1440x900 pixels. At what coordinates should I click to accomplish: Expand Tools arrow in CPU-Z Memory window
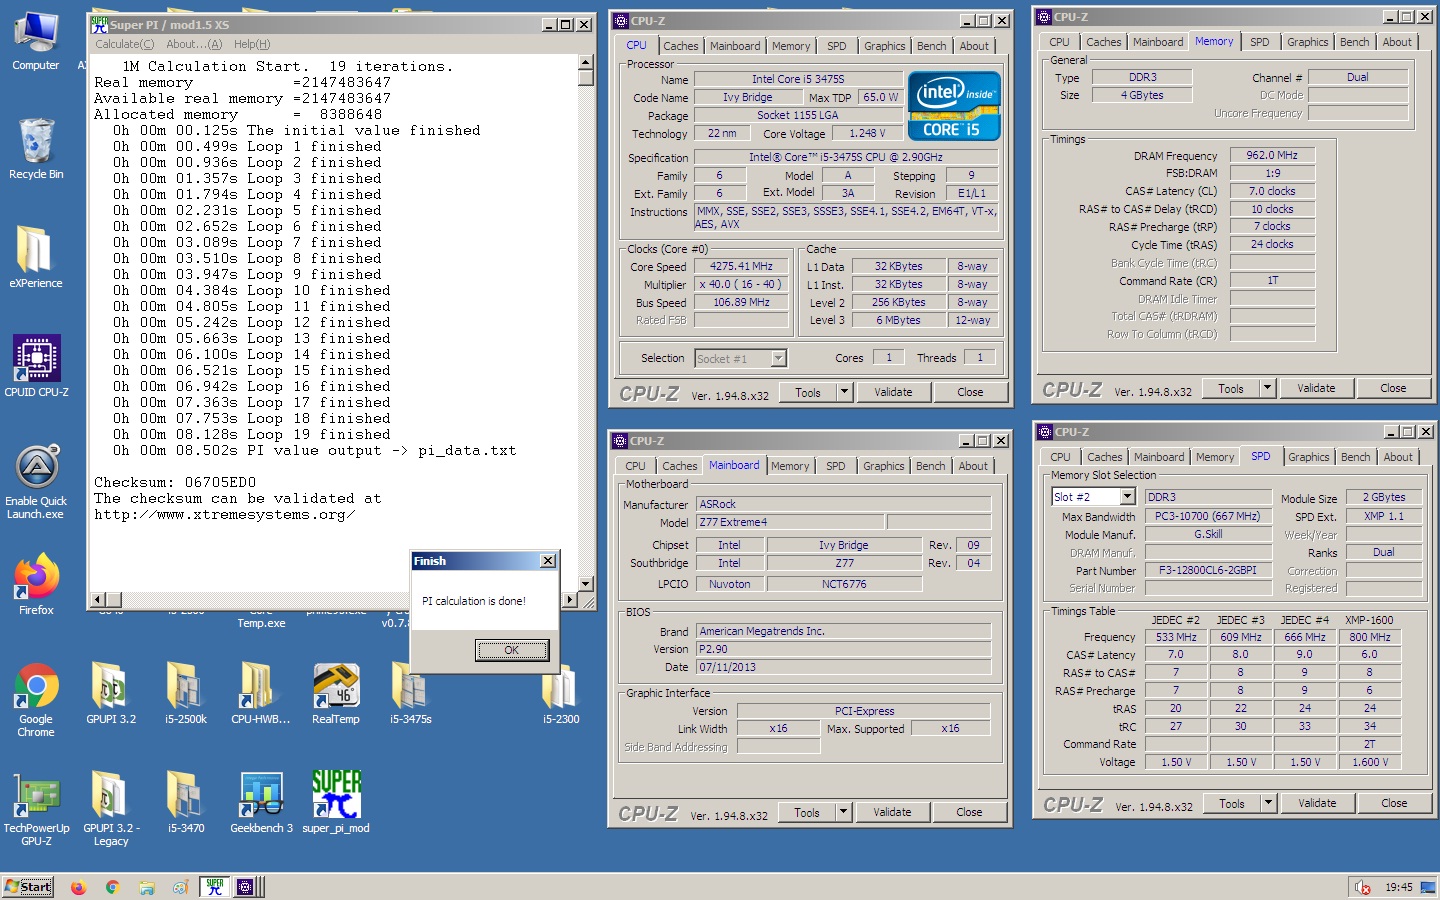point(1267,388)
